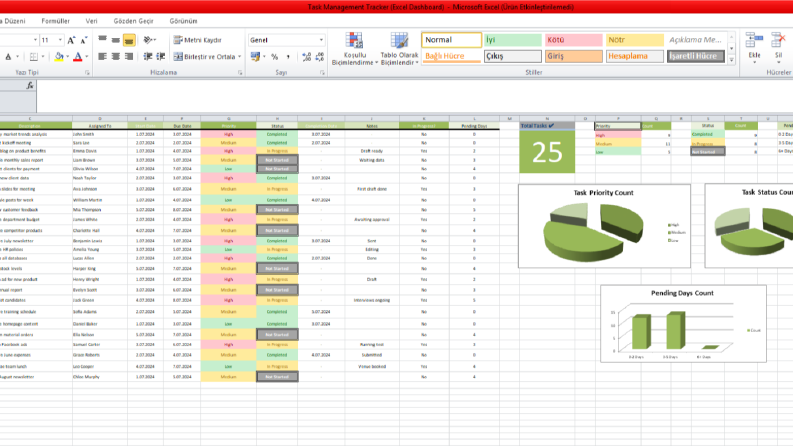Apply the İyi green cell style

(513, 40)
